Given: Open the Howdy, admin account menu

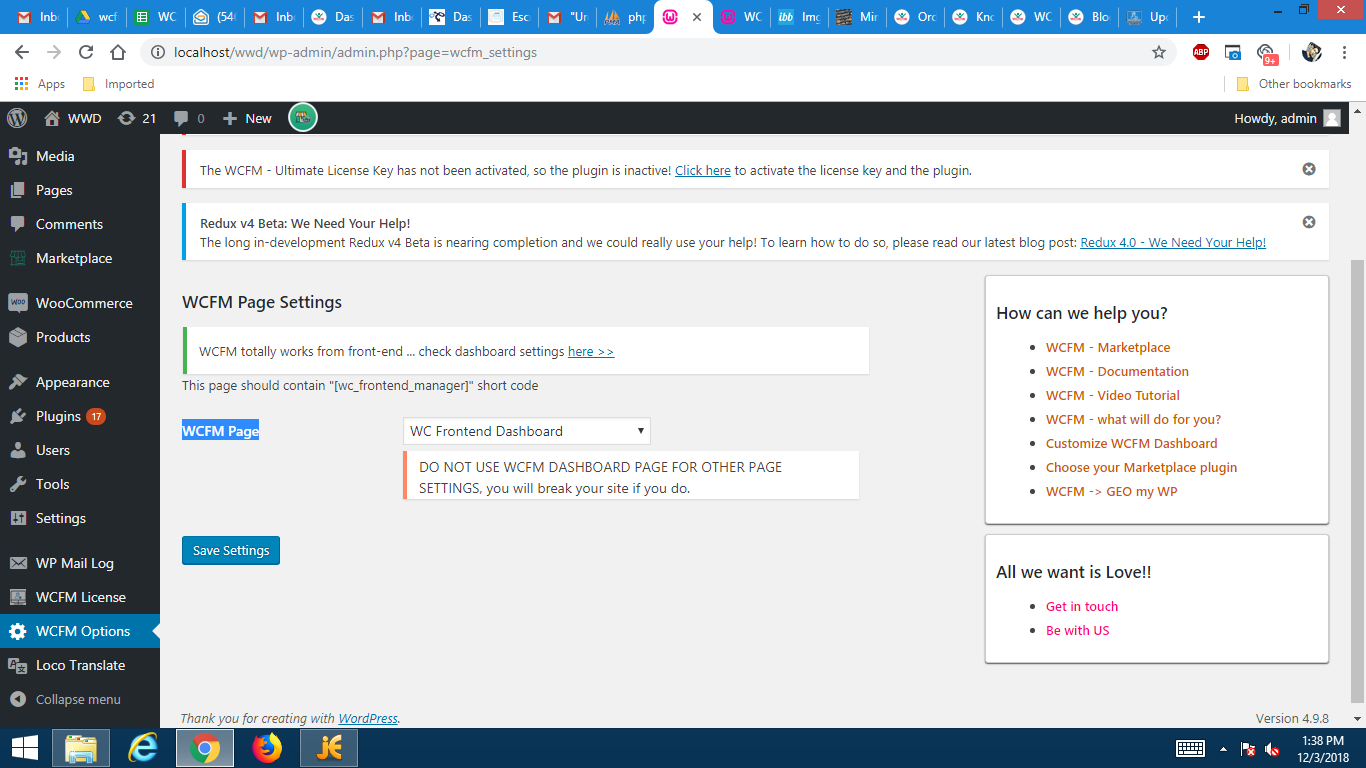Looking at the screenshot, I should click(1287, 118).
